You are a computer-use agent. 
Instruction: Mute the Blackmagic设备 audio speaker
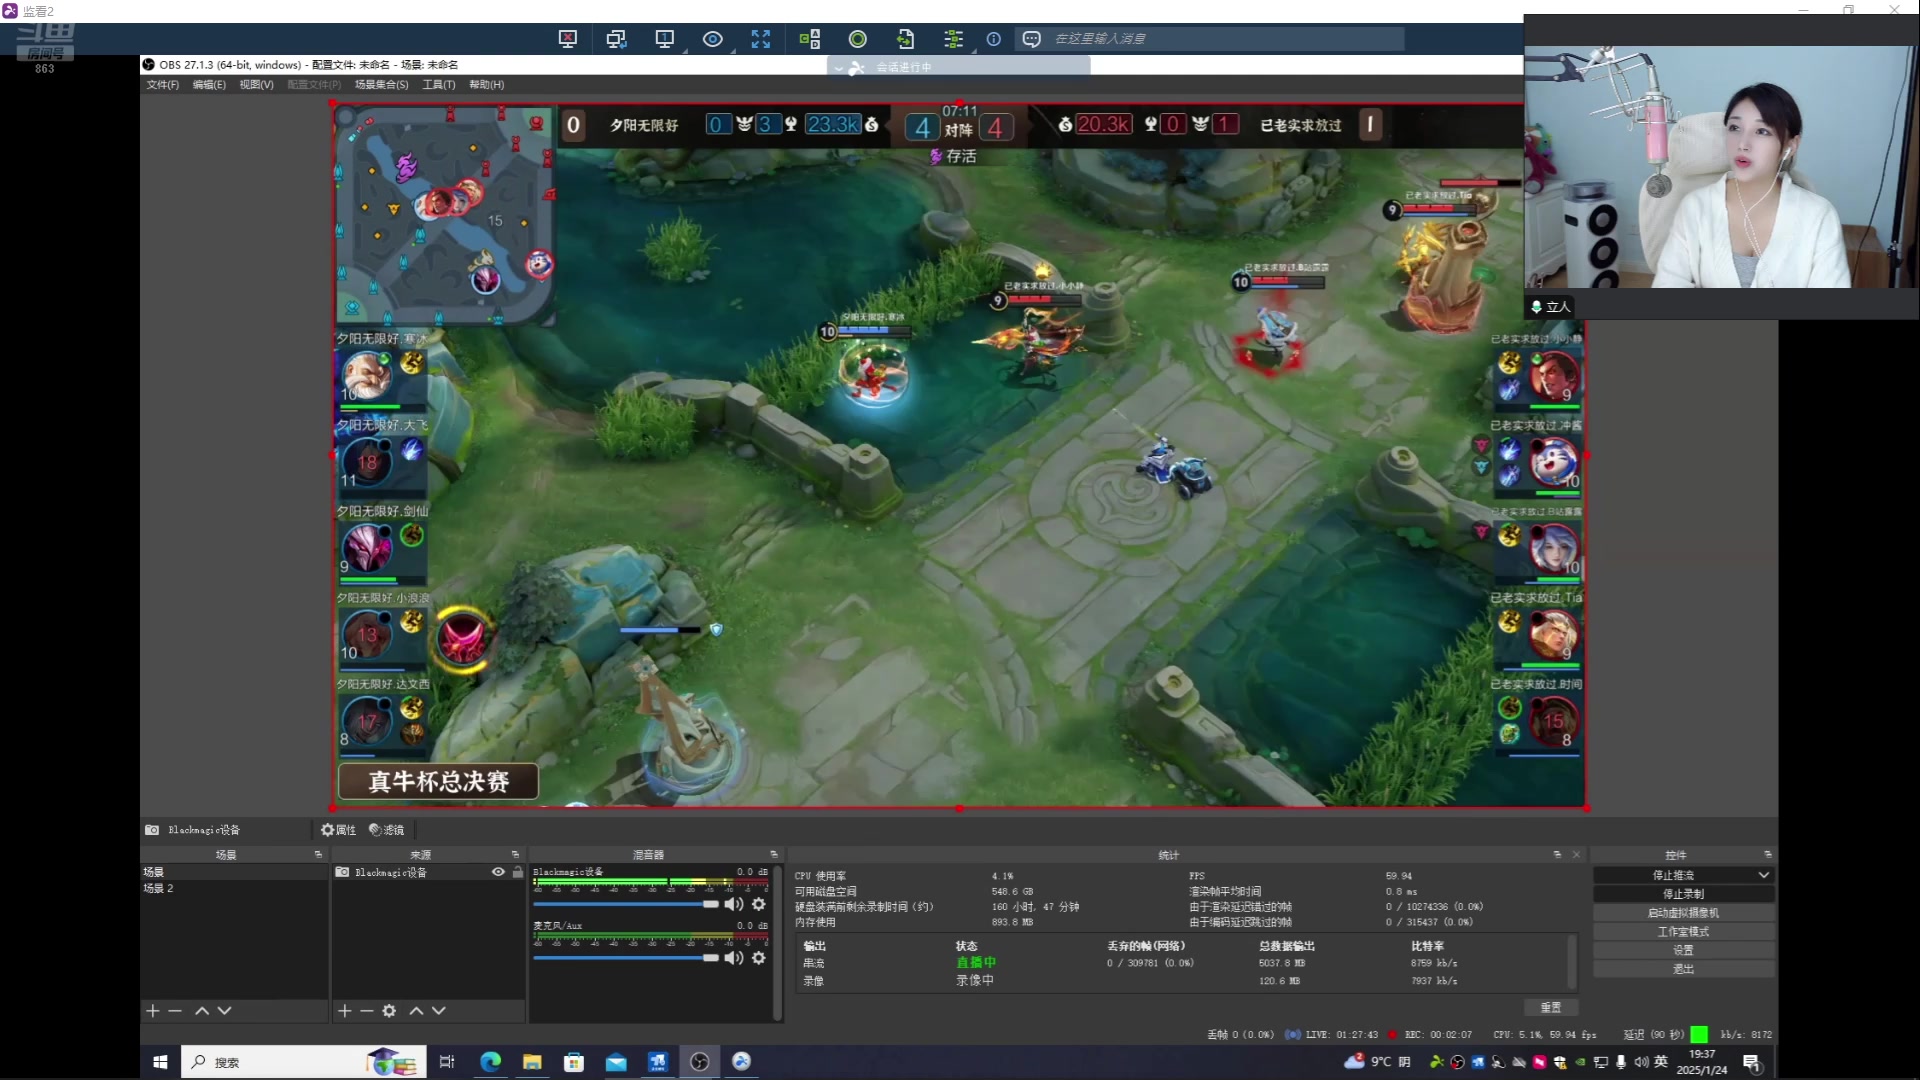point(734,905)
